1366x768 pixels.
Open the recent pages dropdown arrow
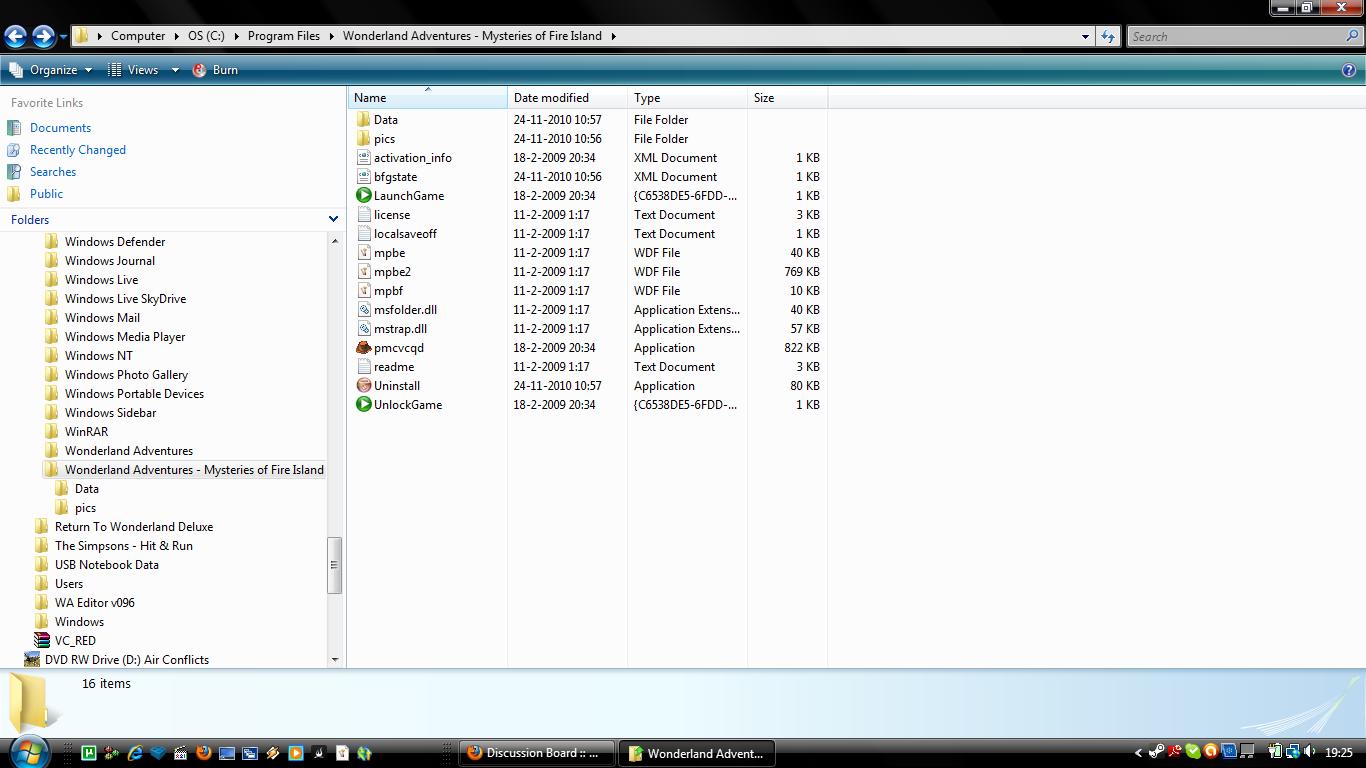(63, 38)
